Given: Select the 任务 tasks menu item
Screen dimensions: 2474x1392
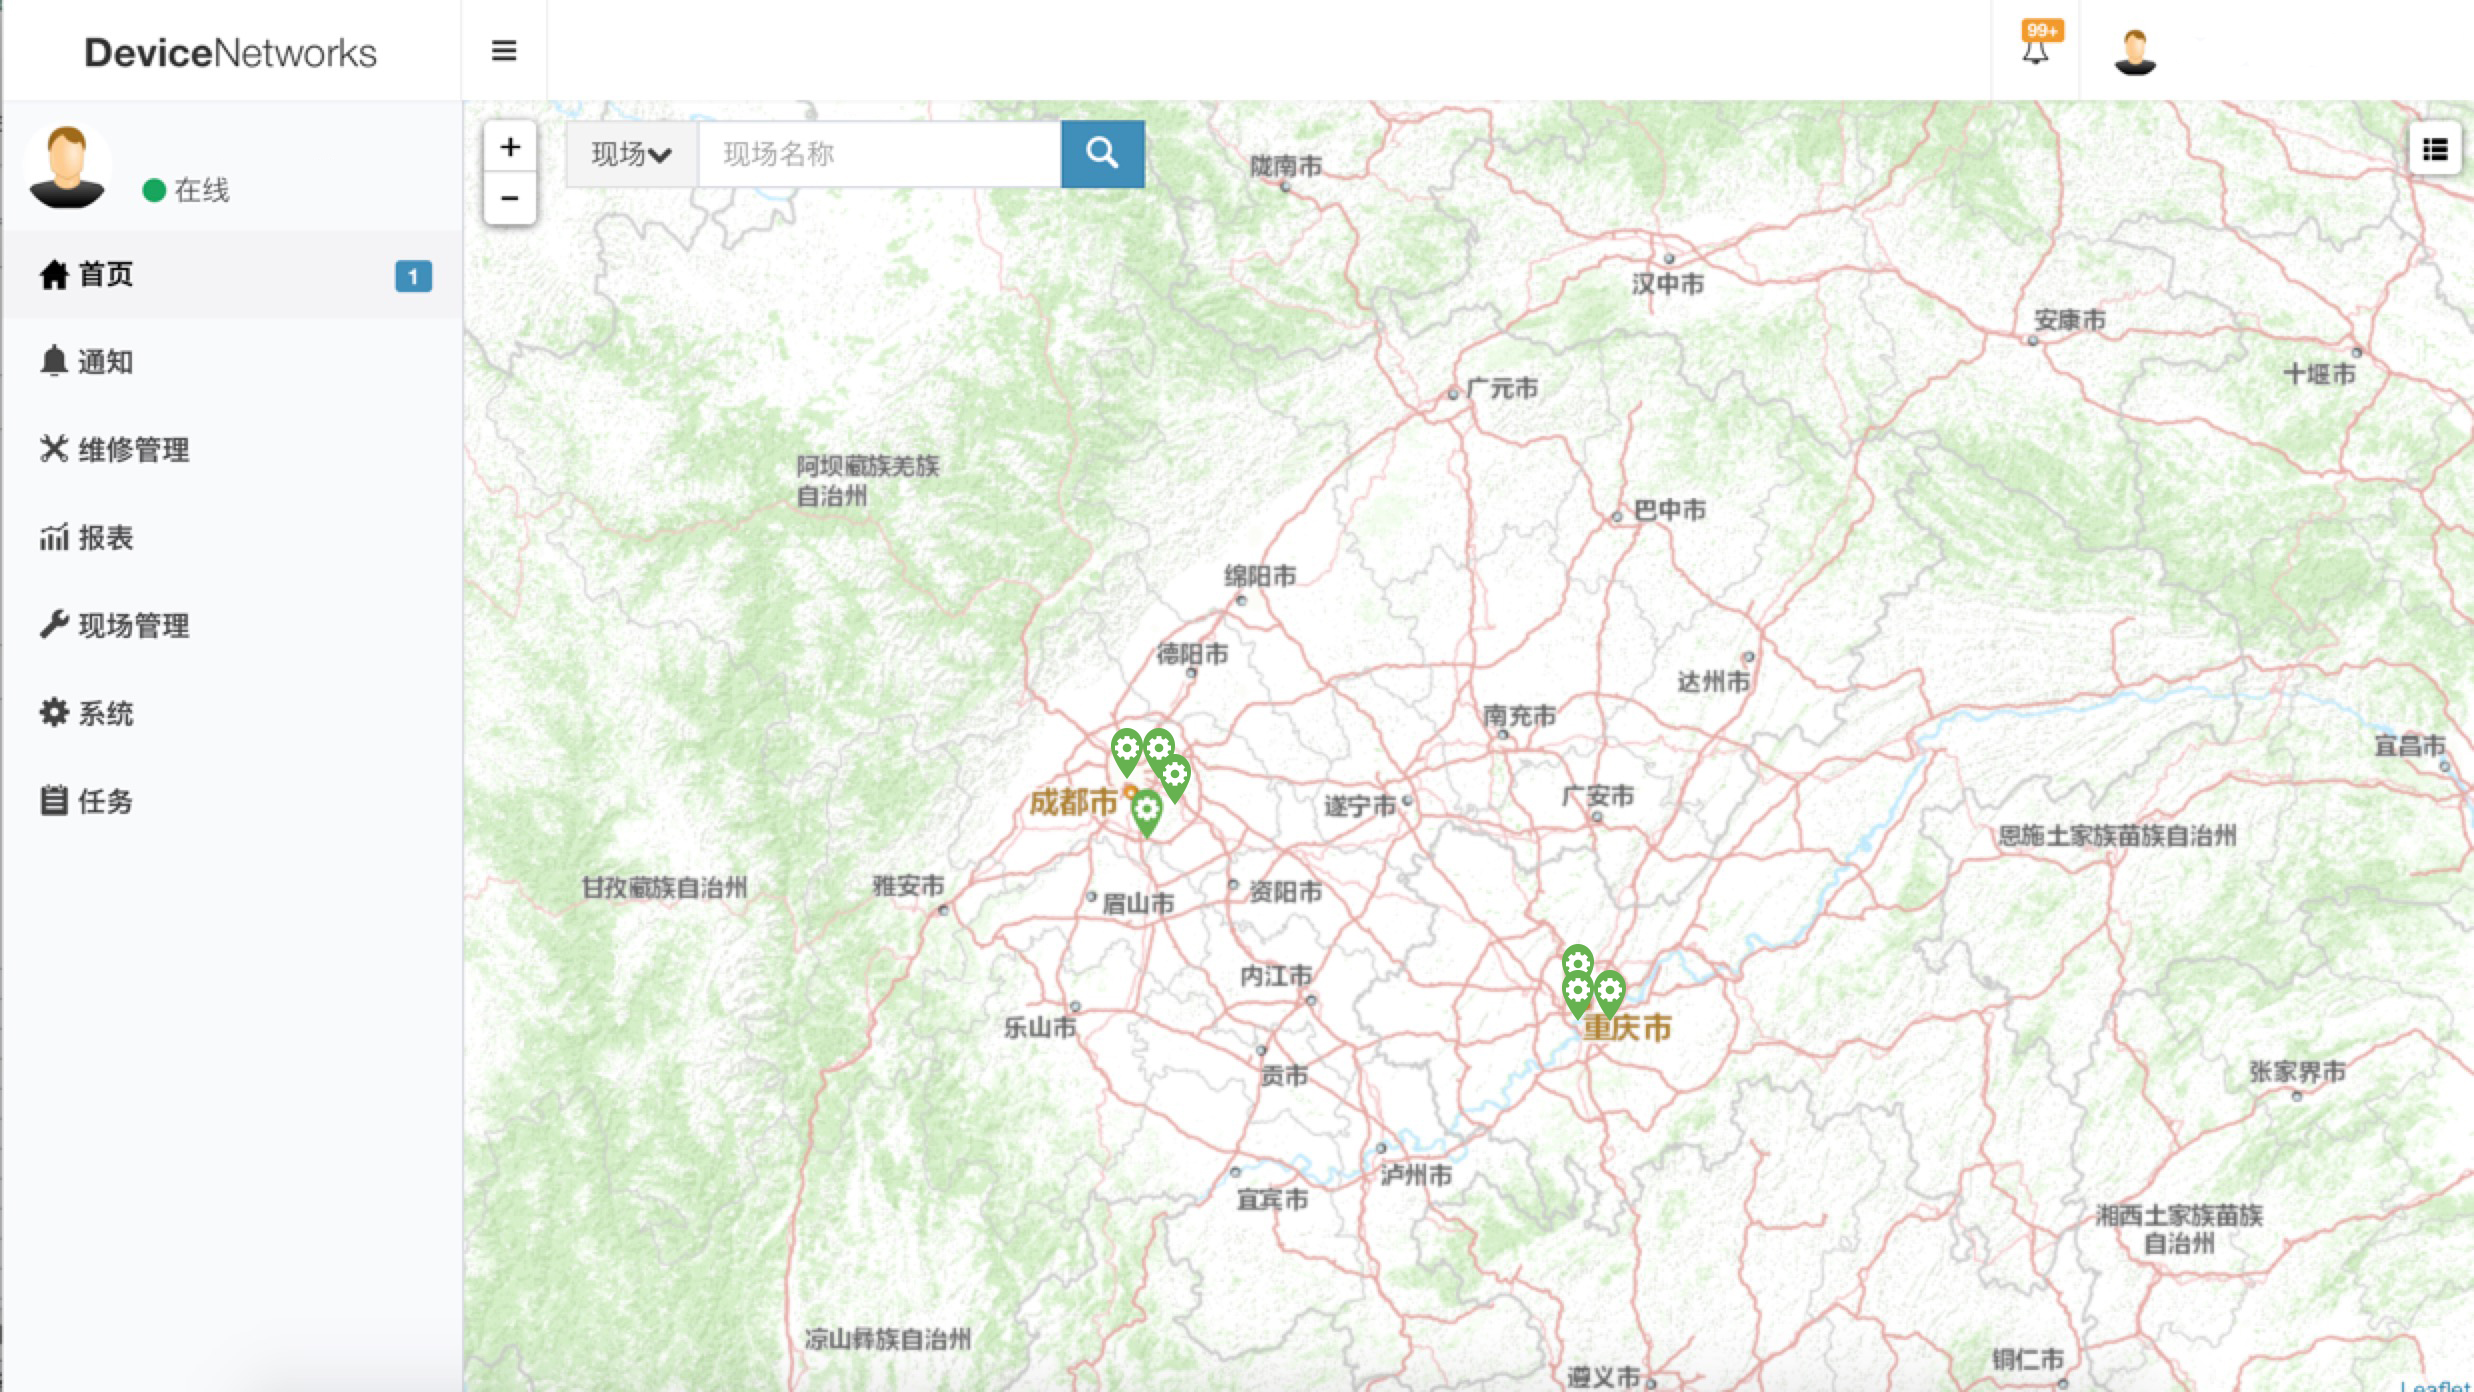Looking at the screenshot, I should tap(106, 801).
